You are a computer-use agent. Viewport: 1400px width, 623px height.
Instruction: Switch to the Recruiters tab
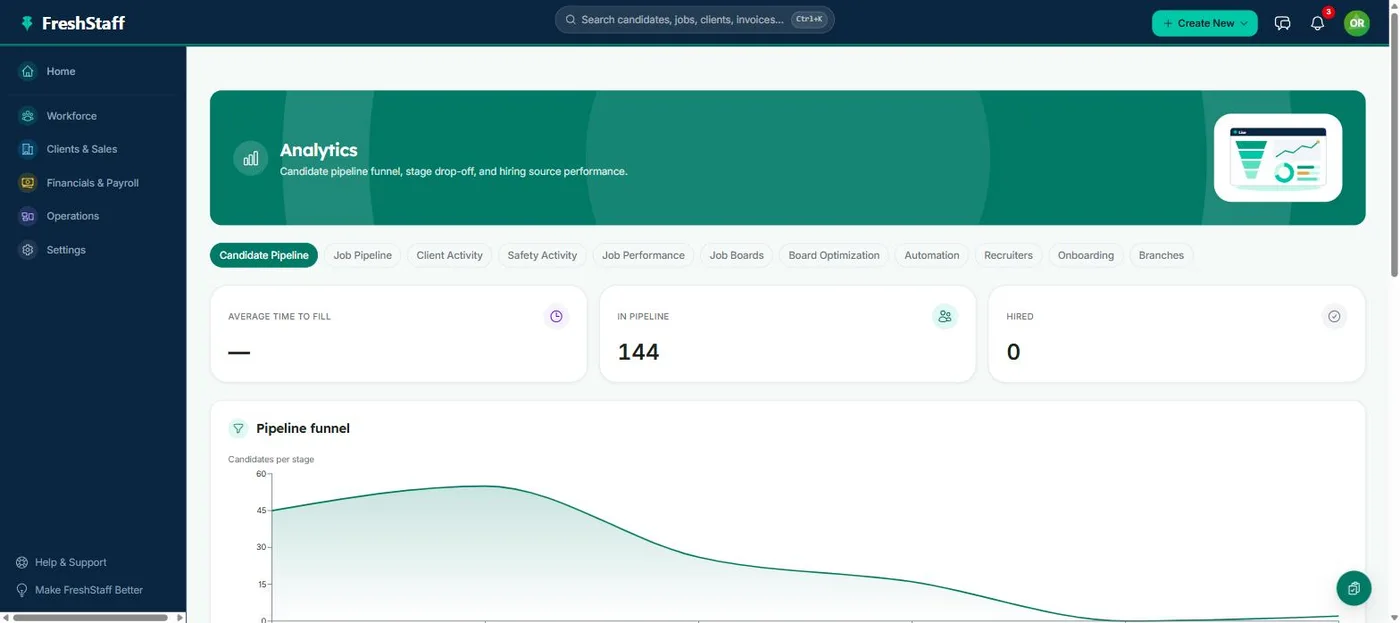point(1008,255)
